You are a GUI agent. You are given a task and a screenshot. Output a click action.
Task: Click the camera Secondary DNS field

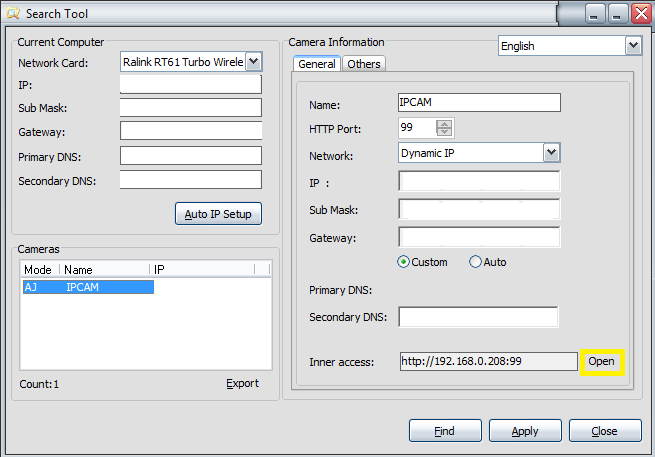[x=478, y=317]
